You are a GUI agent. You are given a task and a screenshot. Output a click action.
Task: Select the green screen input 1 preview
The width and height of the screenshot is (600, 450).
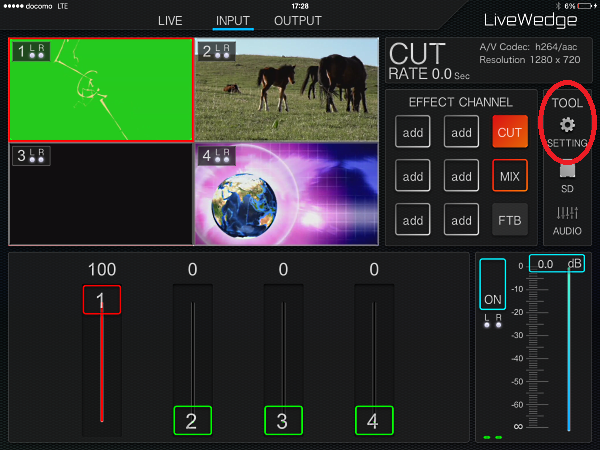coord(101,90)
